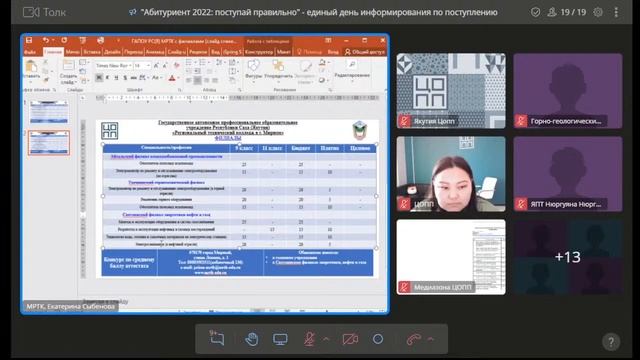Image resolution: width=640 pixels, height=360 pixels.
Task: Open meeting settings gear icon
Action: (598, 12)
